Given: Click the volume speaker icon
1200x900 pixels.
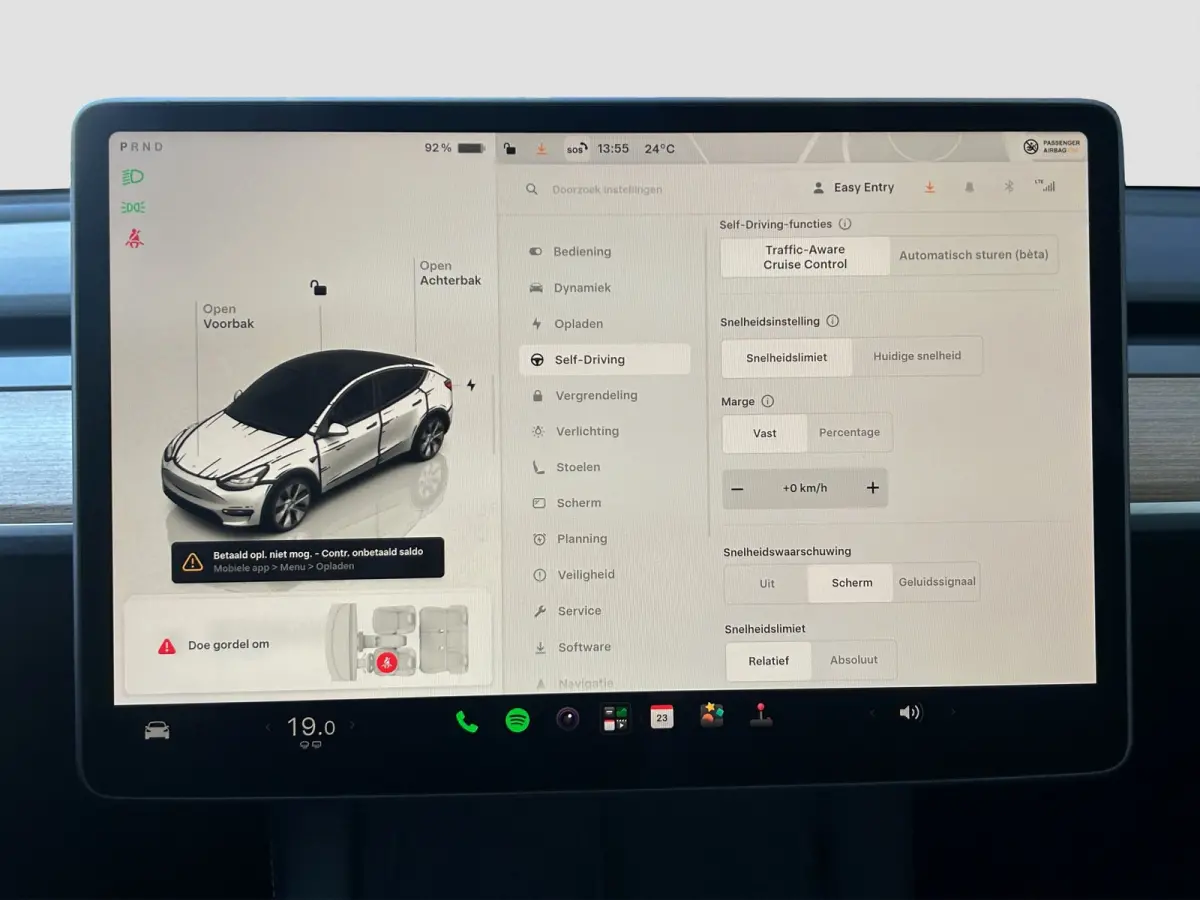Looking at the screenshot, I should [910, 713].
